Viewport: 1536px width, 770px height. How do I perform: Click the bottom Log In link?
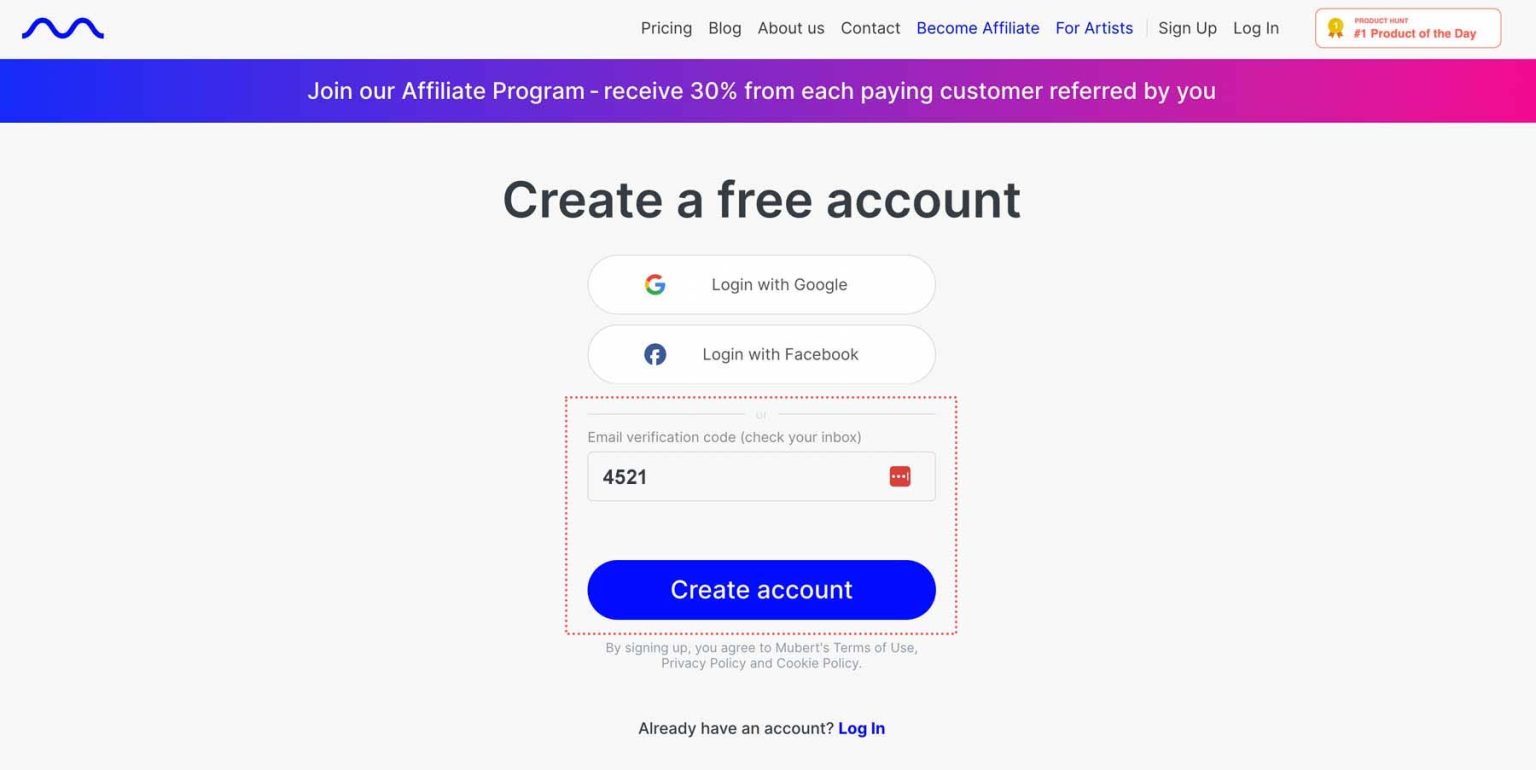pyautogui.click(x=861, y=728)
